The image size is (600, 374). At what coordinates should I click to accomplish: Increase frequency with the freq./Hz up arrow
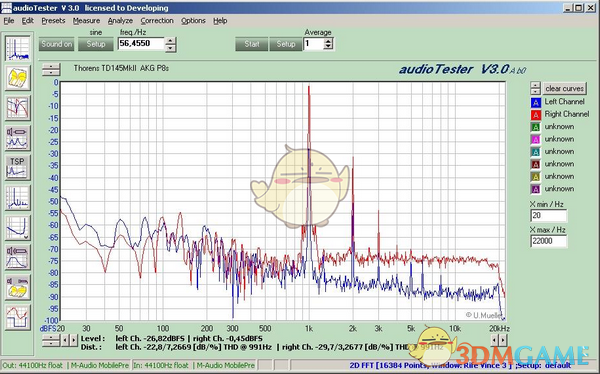[171, 41]
